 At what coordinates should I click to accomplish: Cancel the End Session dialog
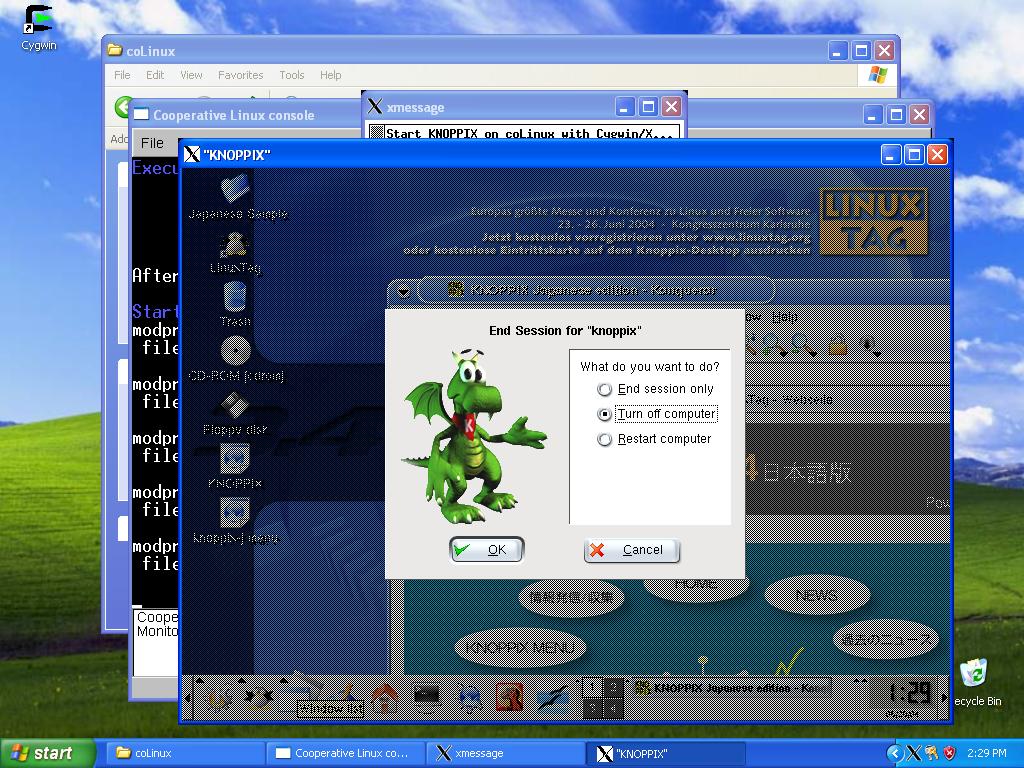click(632, 550)
